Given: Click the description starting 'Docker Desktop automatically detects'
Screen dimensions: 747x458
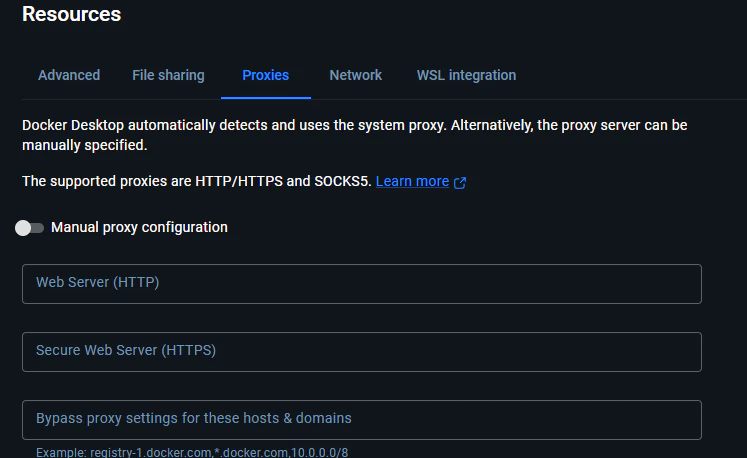Looking at the screenshot, I should pos(354,135).
